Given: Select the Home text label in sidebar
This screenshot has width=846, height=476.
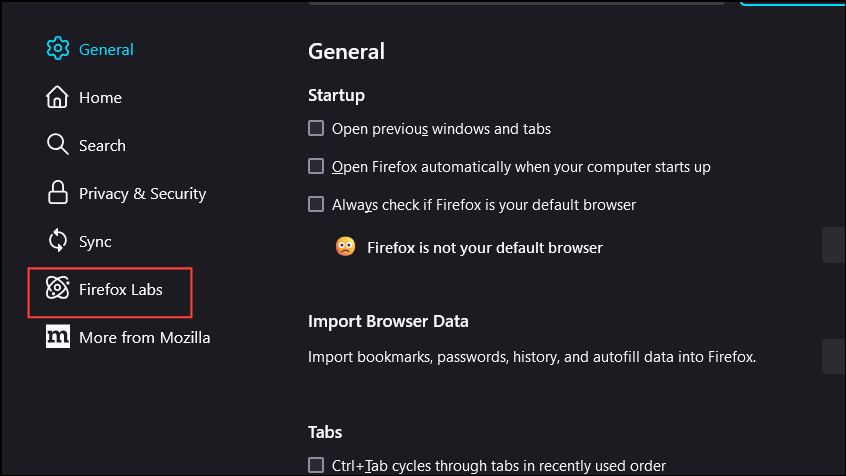Looking at the screenshot, I should click(x=100, y=97).
